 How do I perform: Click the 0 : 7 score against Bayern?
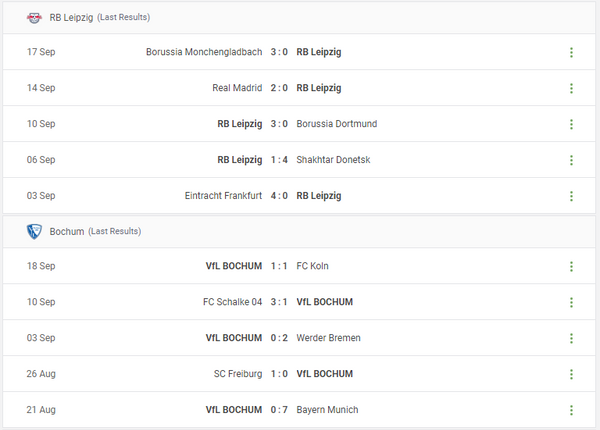[x=279, y=410]
